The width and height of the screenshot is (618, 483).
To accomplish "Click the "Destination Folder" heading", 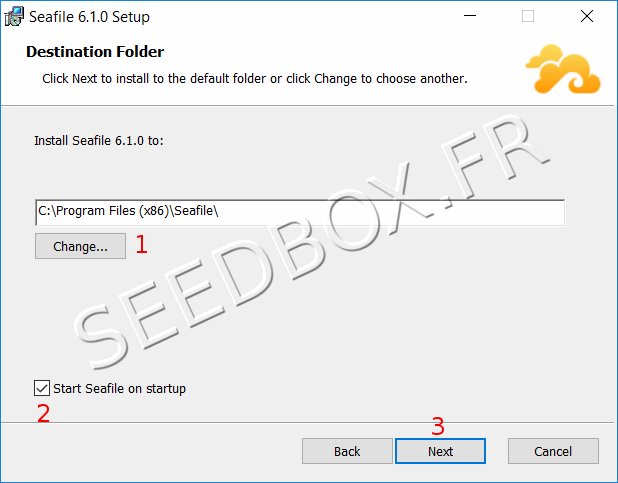I will point(95,52).
